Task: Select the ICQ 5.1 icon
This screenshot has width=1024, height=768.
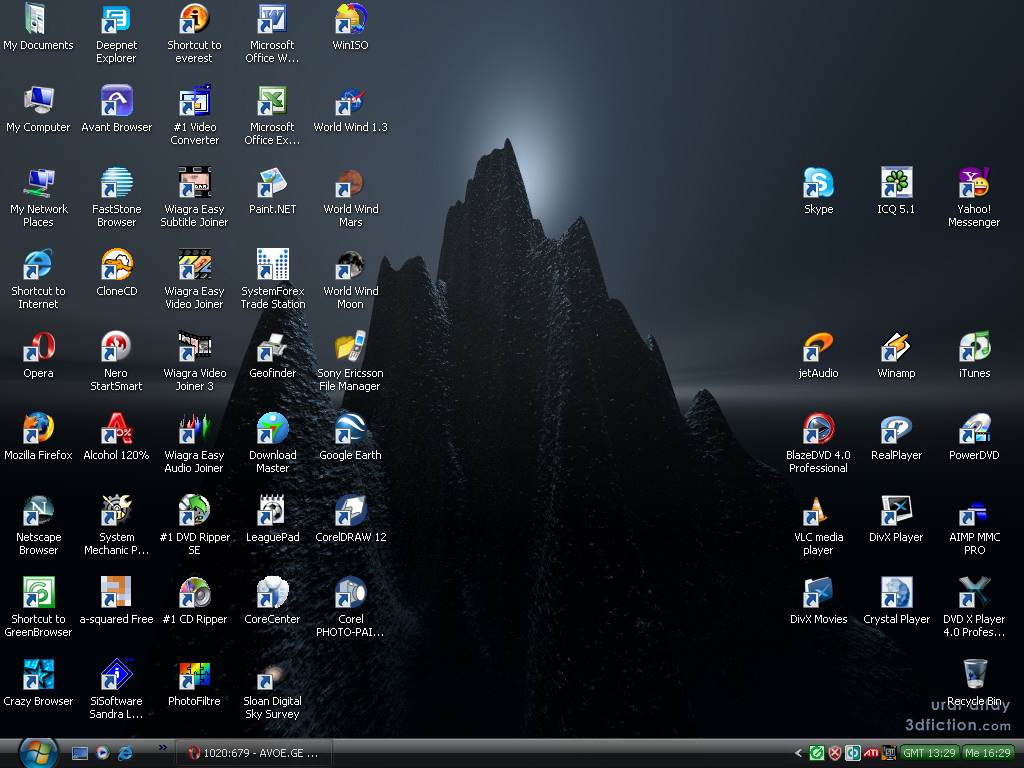Action: pyautogui.click(x=896, y=183)
